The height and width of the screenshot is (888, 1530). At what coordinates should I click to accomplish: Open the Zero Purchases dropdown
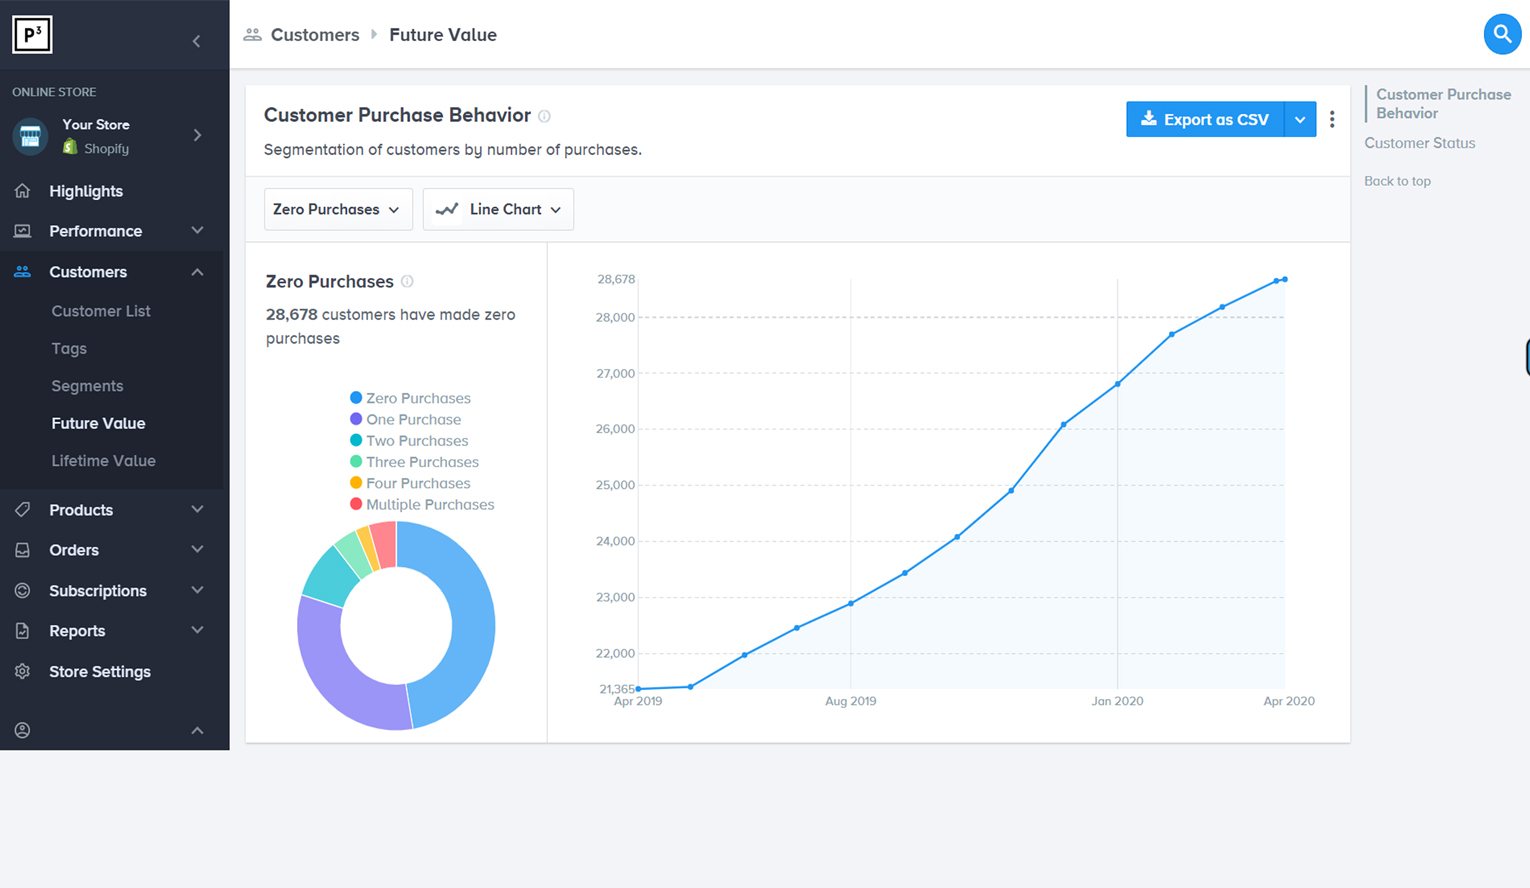click(337, 210)
